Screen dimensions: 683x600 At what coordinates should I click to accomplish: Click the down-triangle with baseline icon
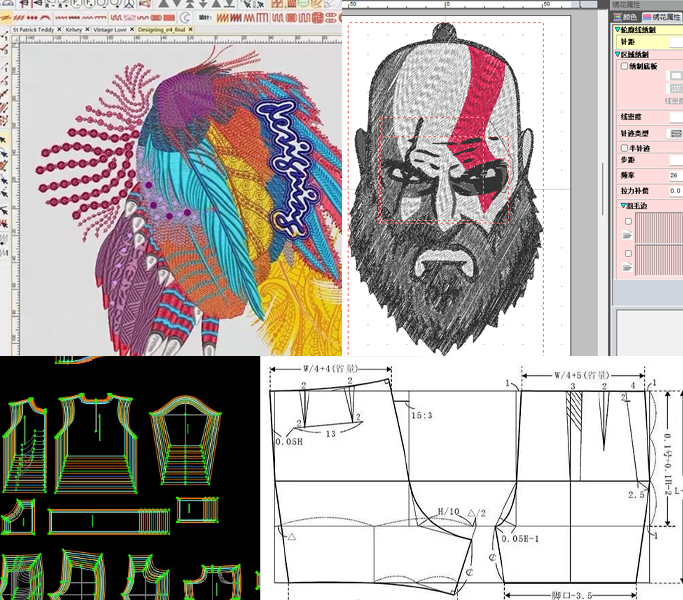pos(230,4)
